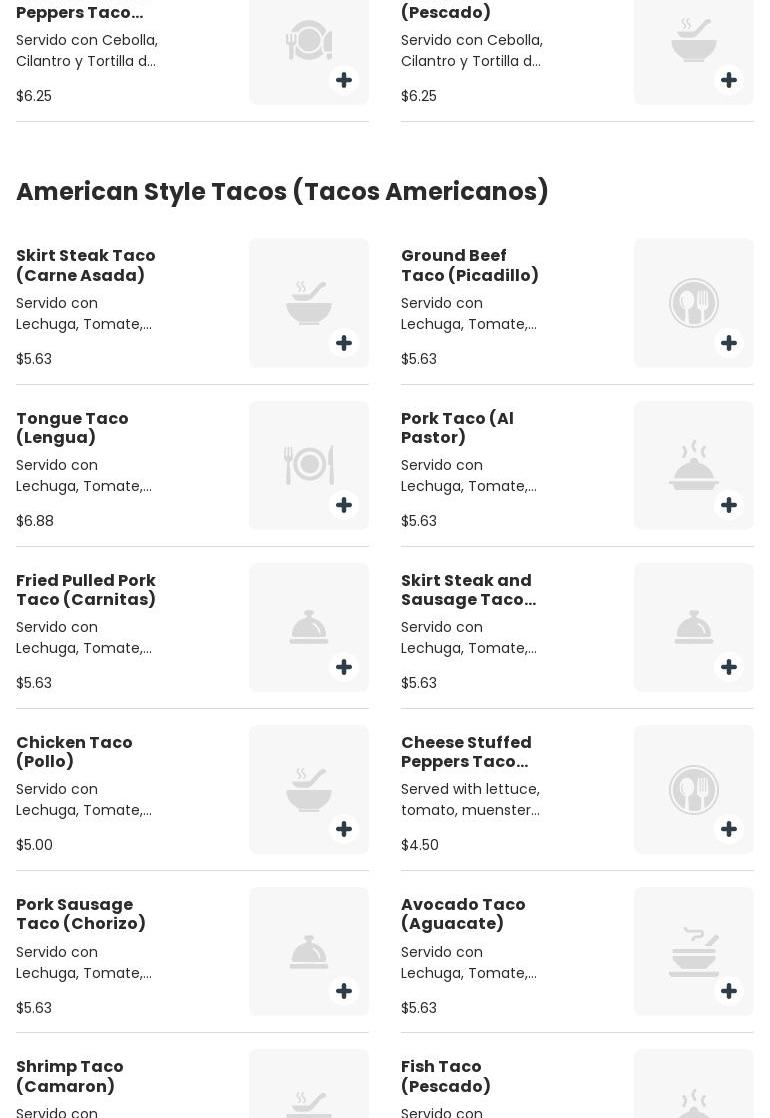Add Chicken Taco (Pollo) to order
The height and width of the screenshot is (1118, 770).
coord(344,829)
